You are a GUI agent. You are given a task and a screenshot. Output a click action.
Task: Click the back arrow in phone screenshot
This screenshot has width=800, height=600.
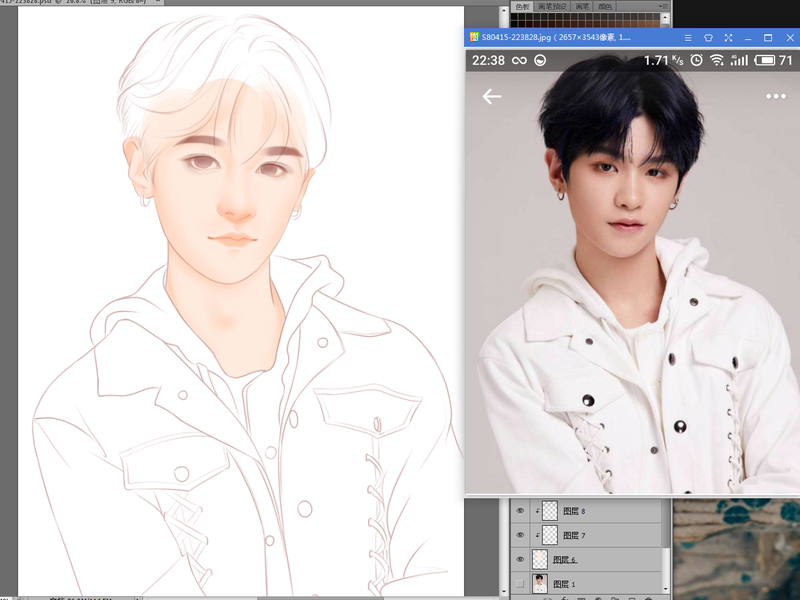(x=492, y=96)
